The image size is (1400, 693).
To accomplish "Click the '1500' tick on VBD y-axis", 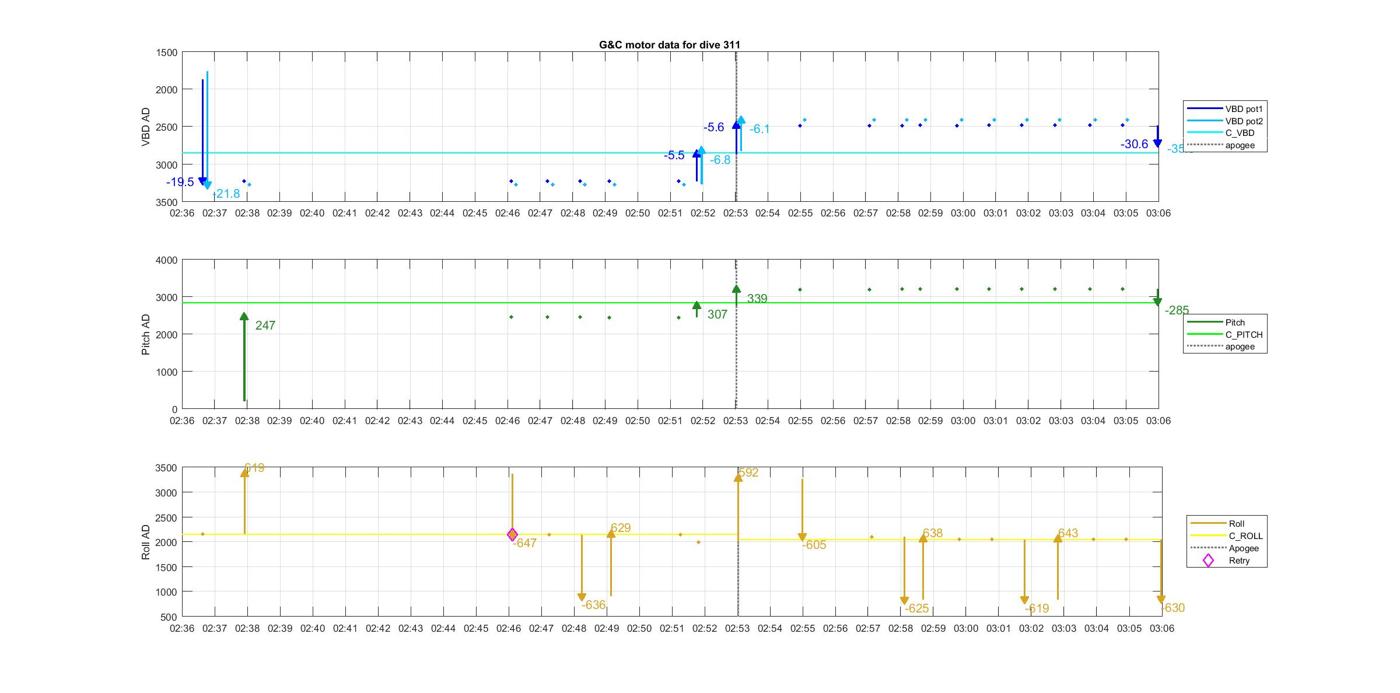I will point(167,52).
